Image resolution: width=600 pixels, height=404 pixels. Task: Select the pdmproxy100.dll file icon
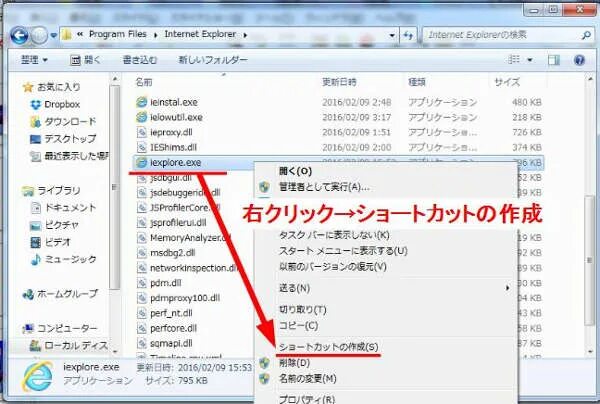pyautogui.click(x=142, y=298)
